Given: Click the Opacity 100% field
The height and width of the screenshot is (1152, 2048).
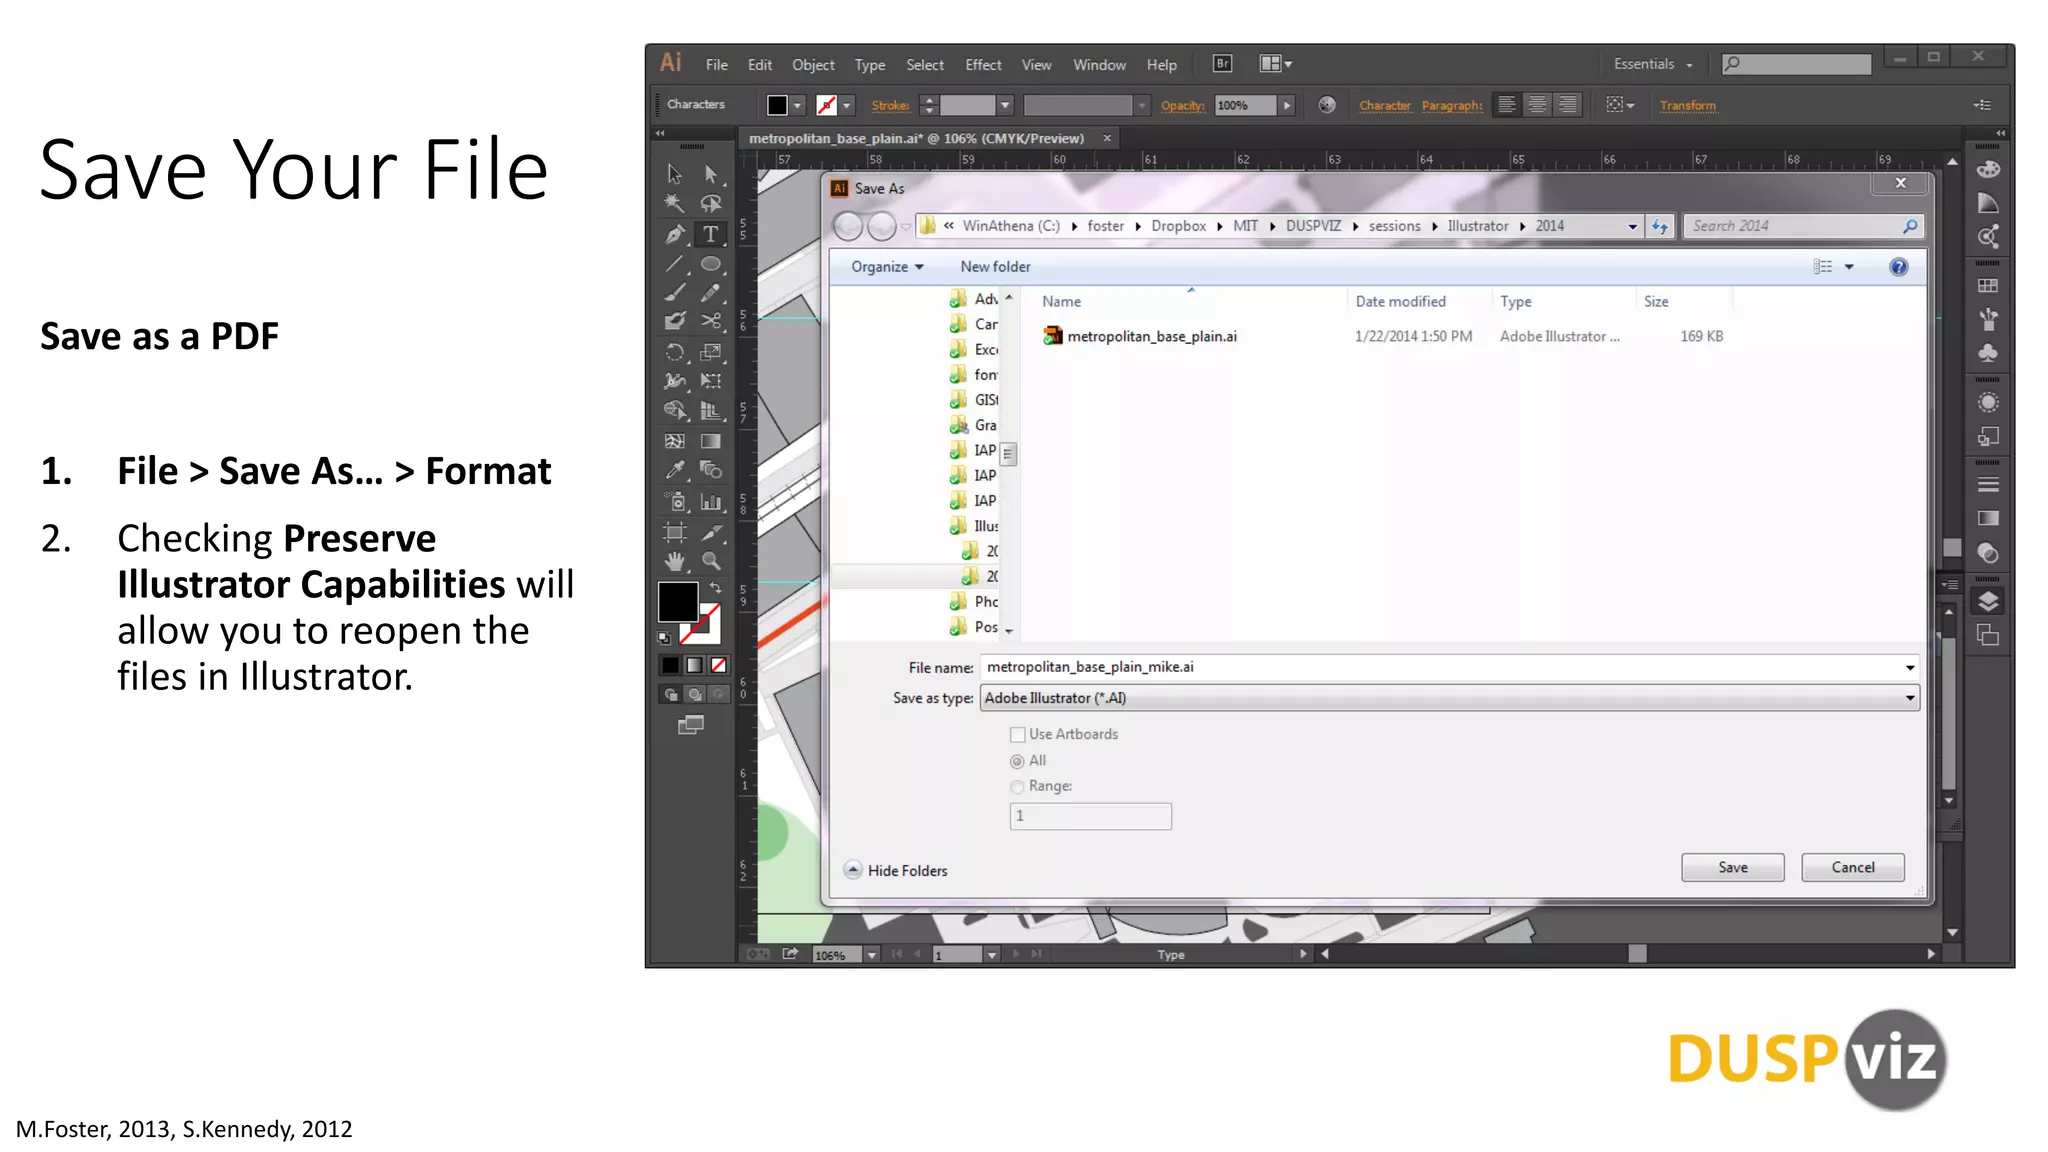Looking at the screenshot, I should 1245,105.
